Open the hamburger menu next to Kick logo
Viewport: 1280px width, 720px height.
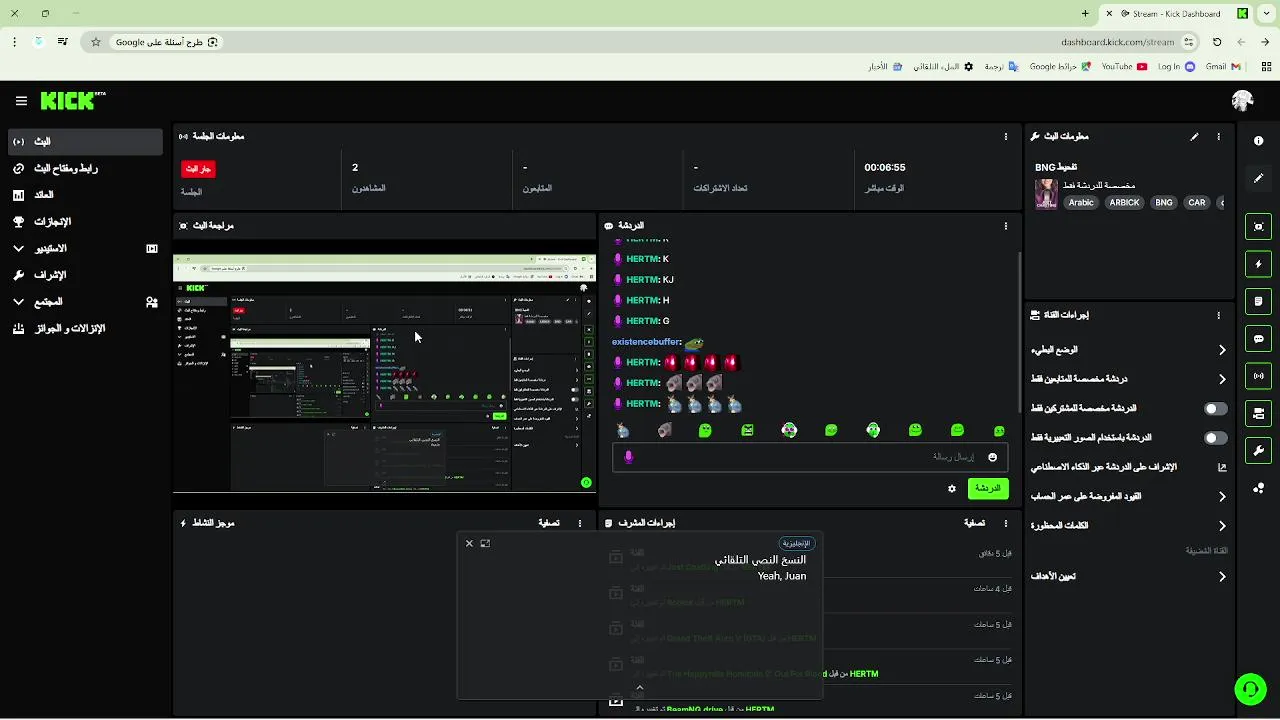tap(21, 101)
